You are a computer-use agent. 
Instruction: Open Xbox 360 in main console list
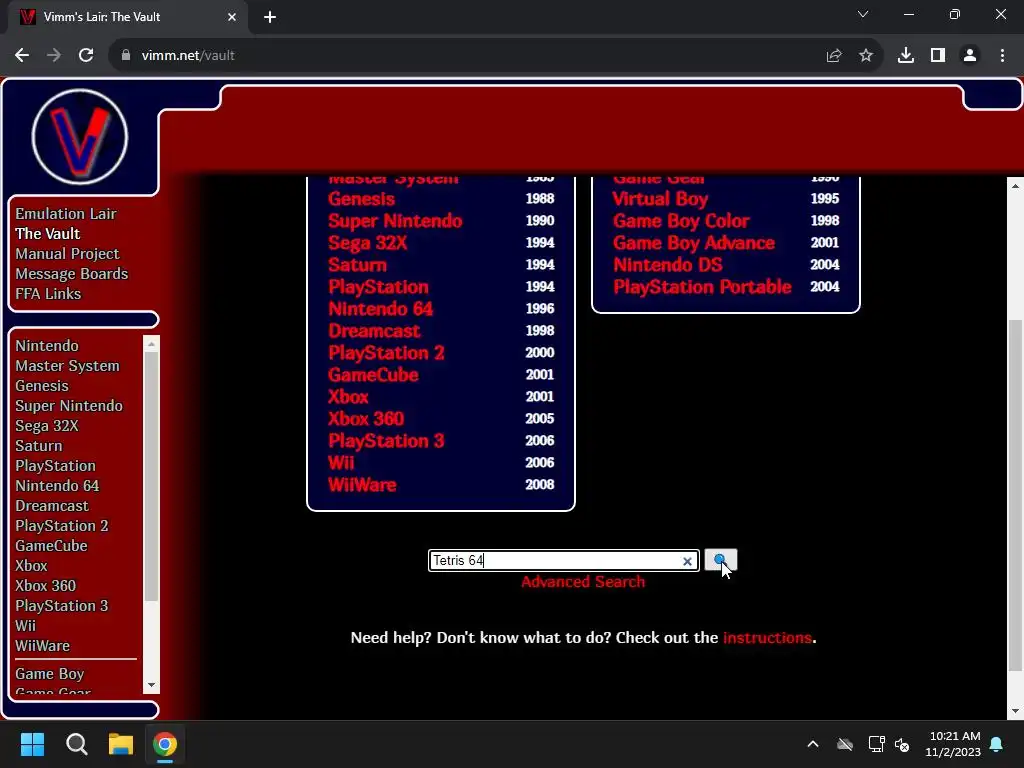[366, 419]
